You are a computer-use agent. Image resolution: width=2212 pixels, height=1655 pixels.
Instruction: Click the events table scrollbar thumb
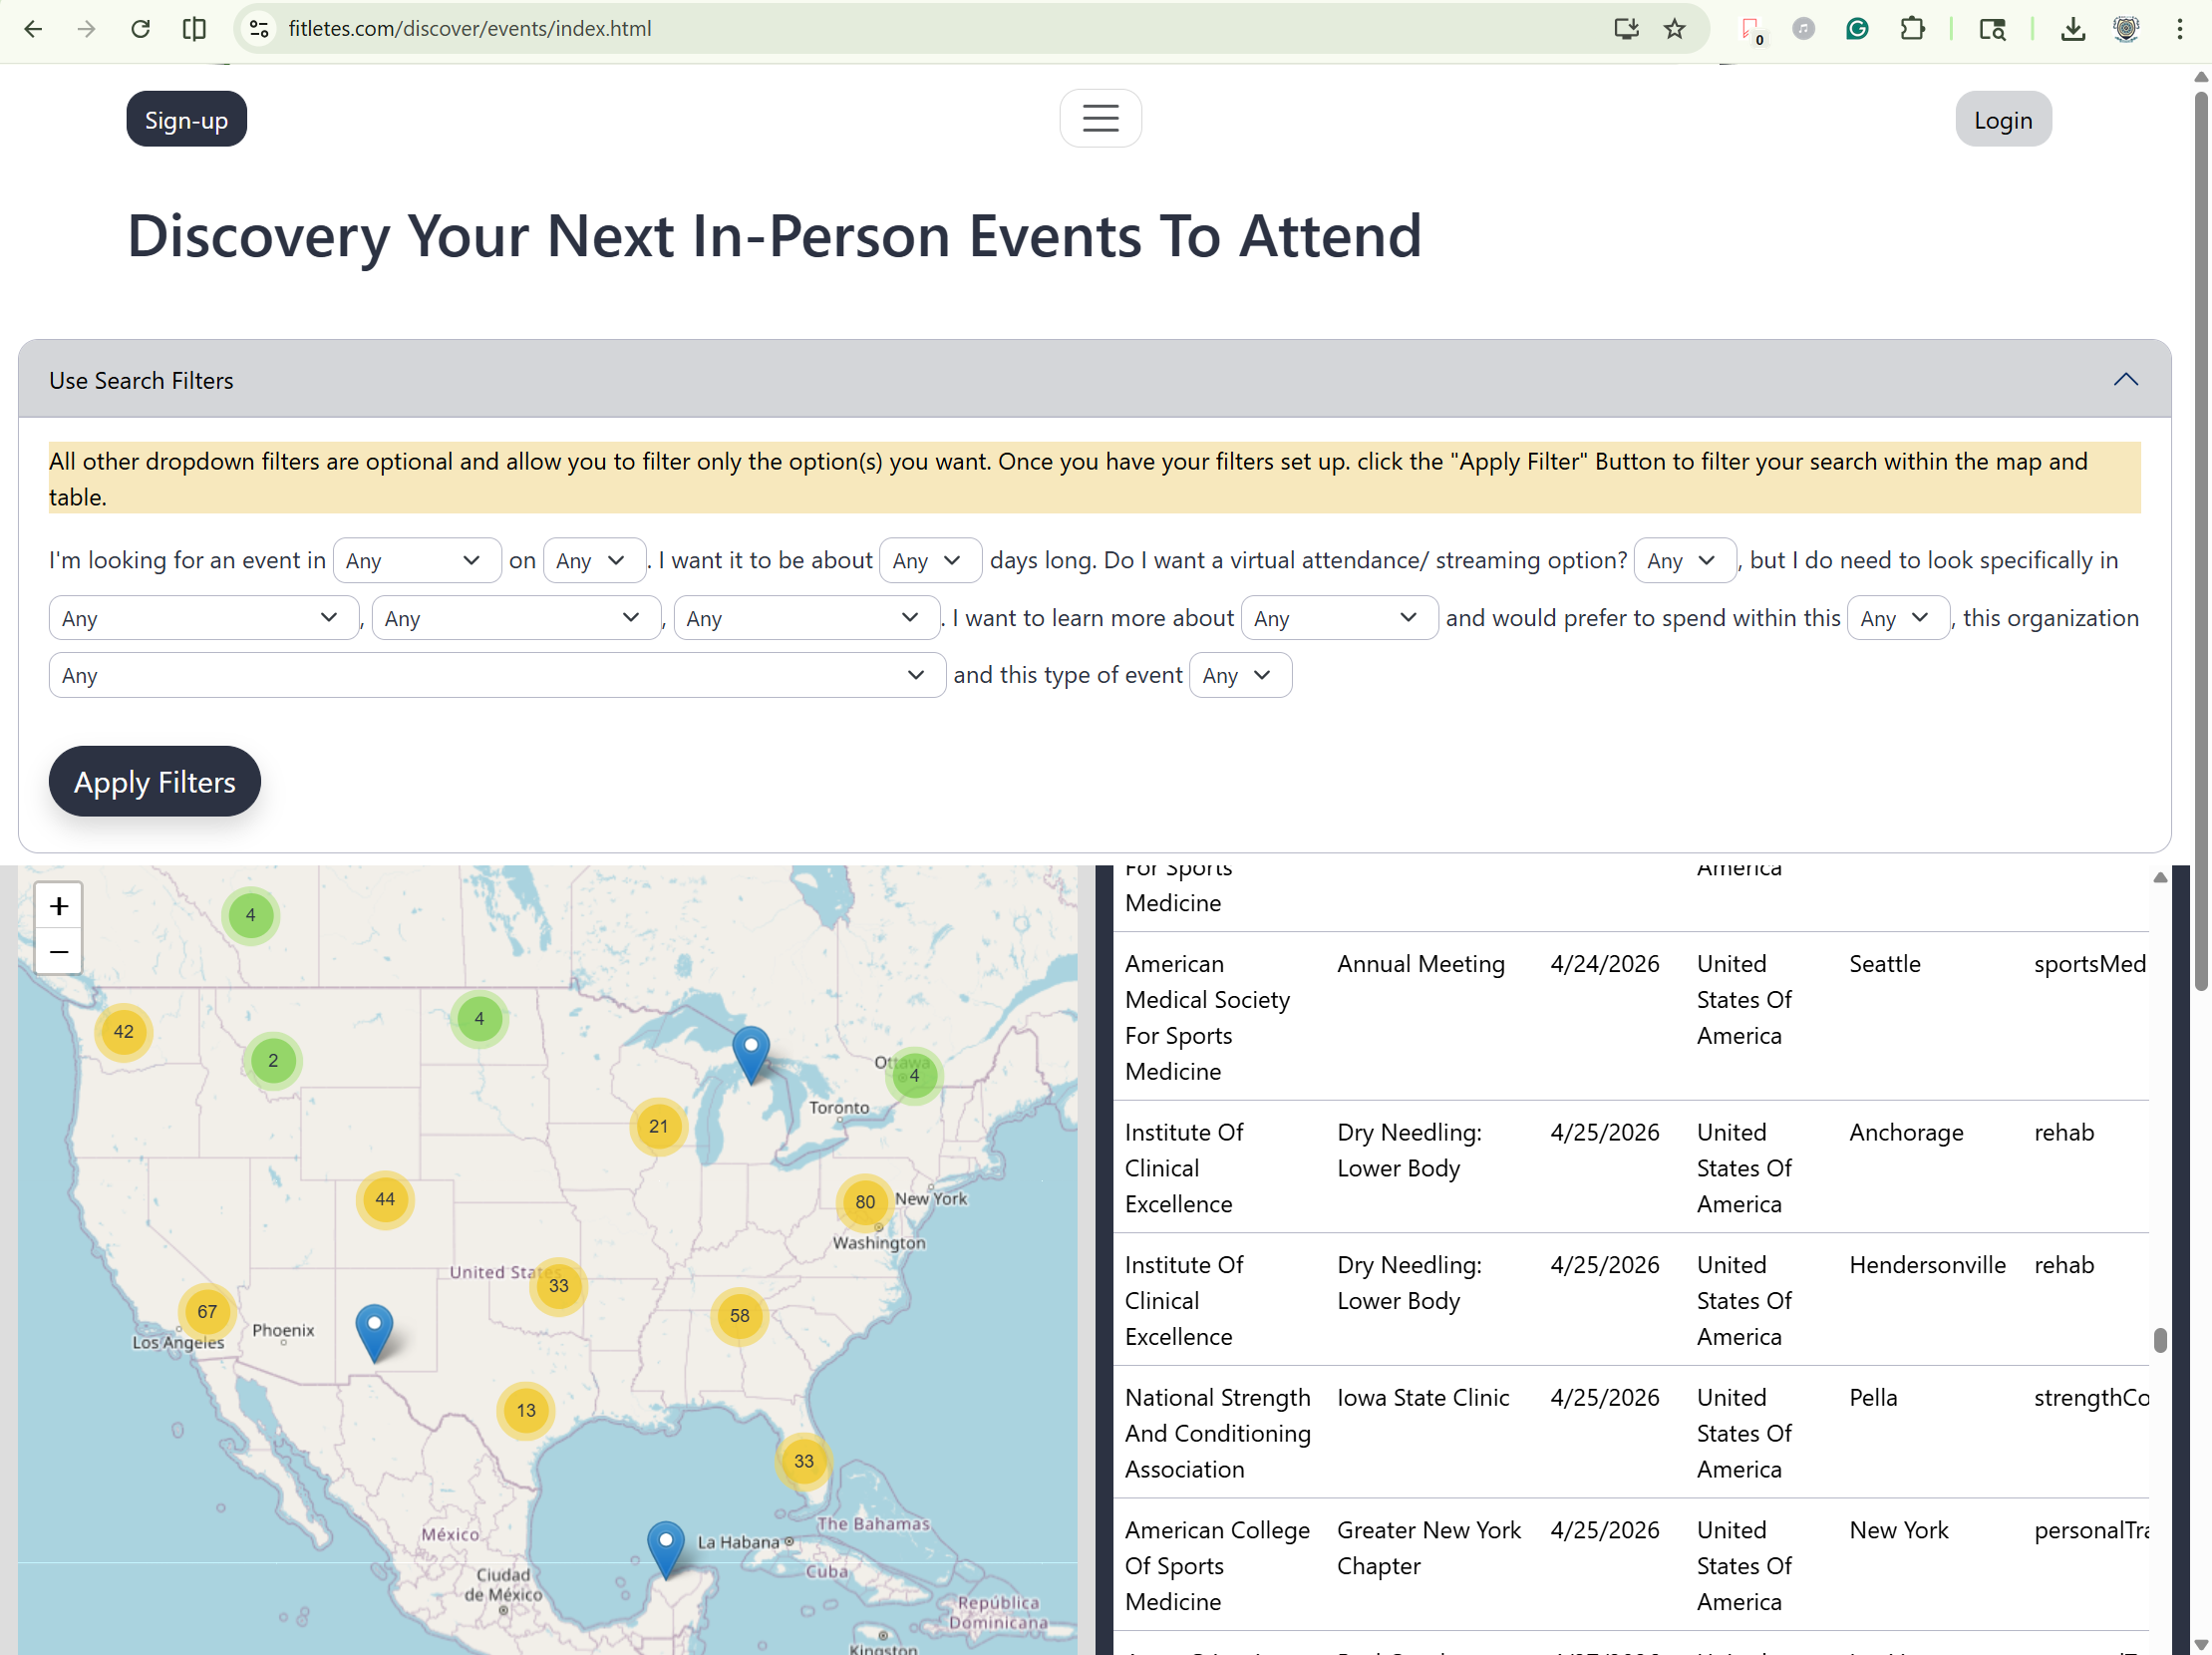pyautogui.click(x=2160, y=1340)
